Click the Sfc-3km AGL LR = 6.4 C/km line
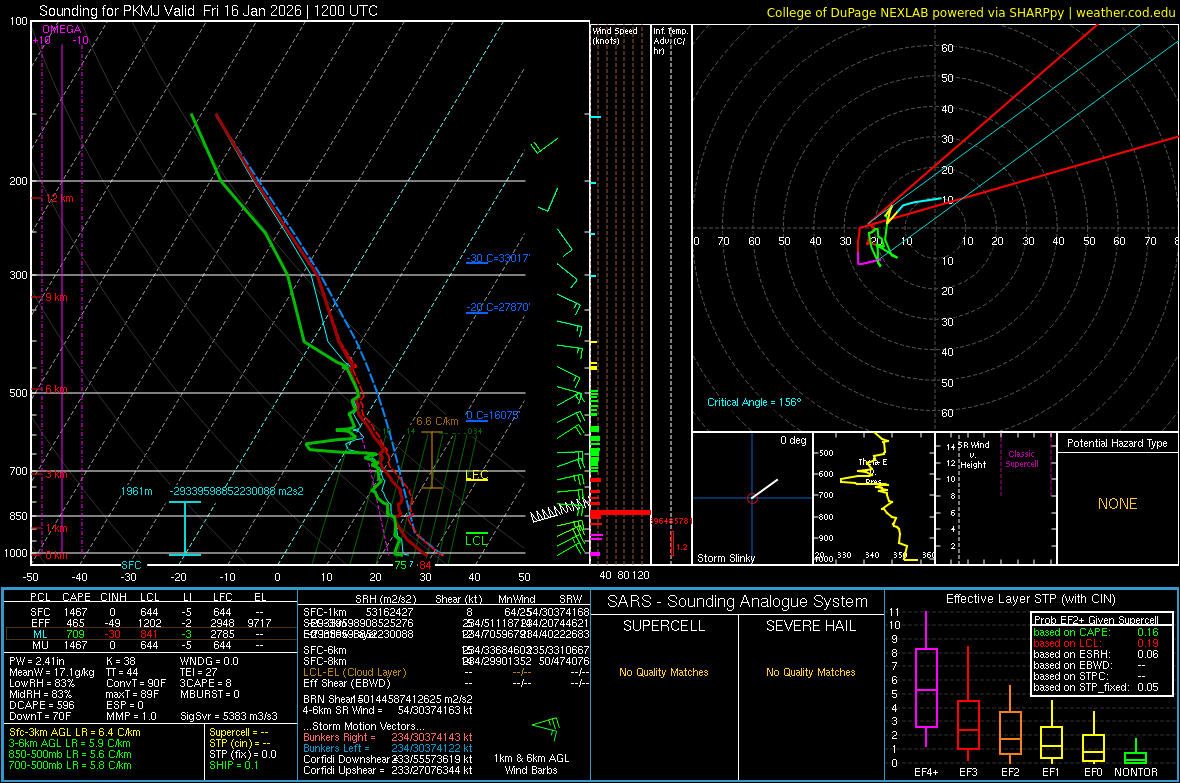Screen dimensions: 1180x783 click(75, 732)
